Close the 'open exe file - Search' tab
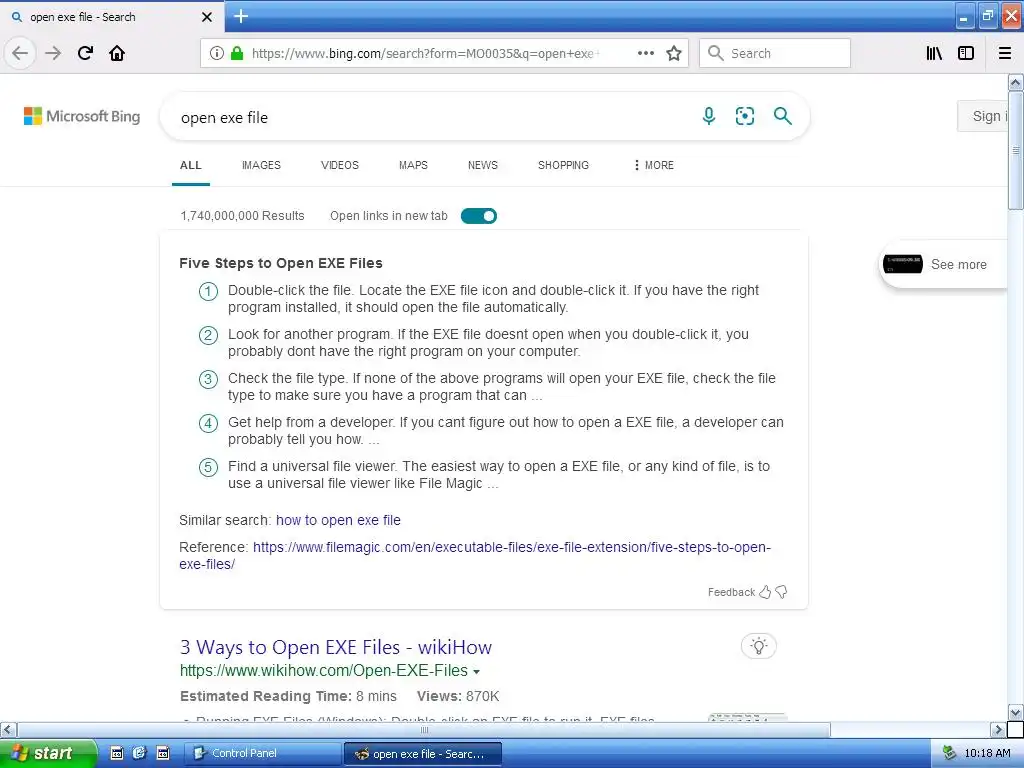This screenshot has height=768, width=1024. tap(207, 17)
